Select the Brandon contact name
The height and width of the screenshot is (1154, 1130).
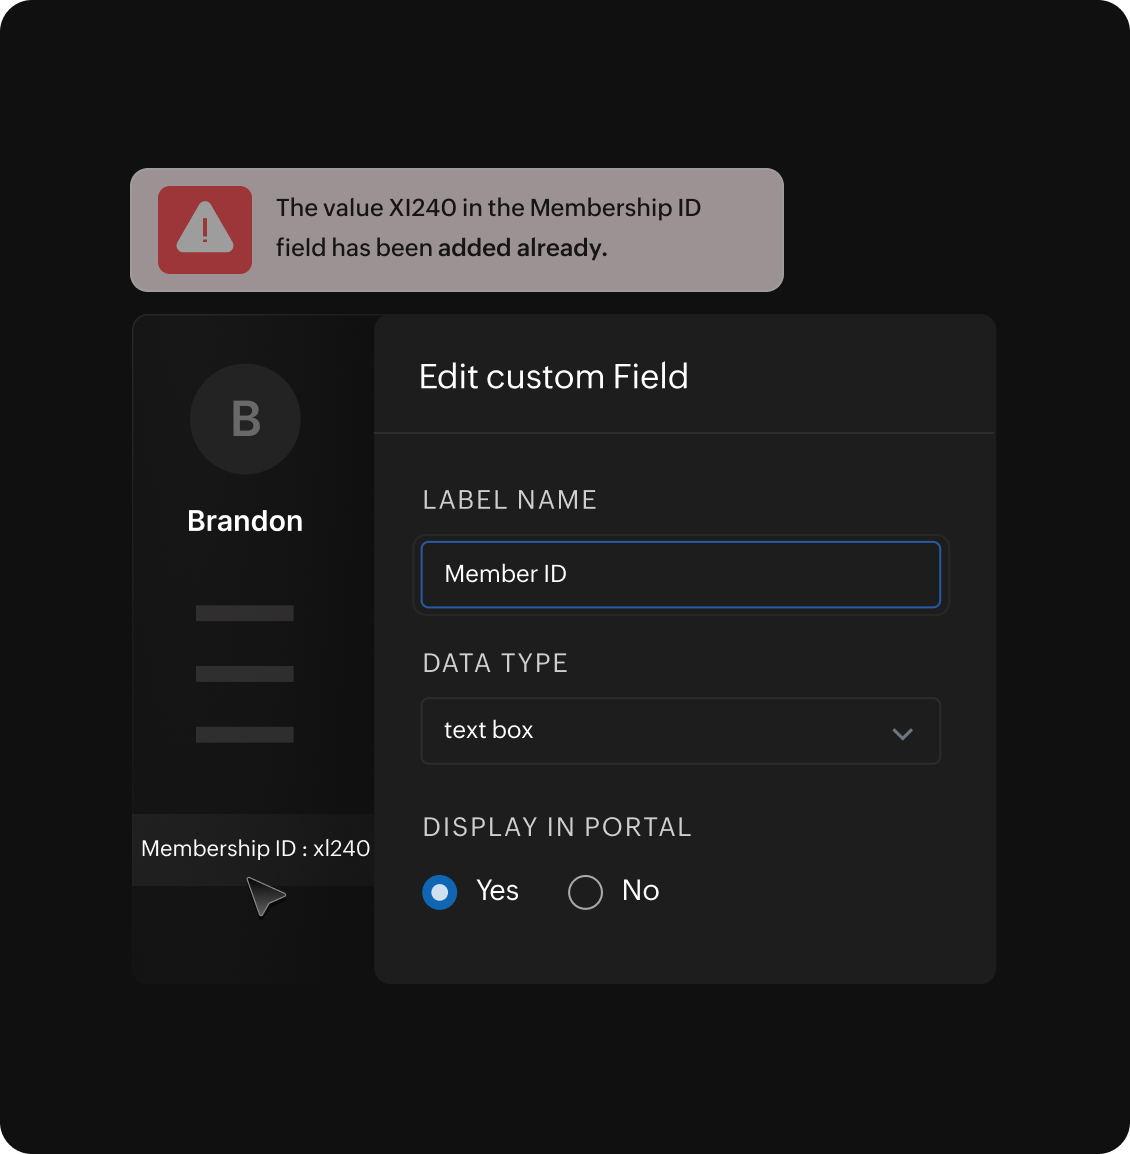pos(245,521)
